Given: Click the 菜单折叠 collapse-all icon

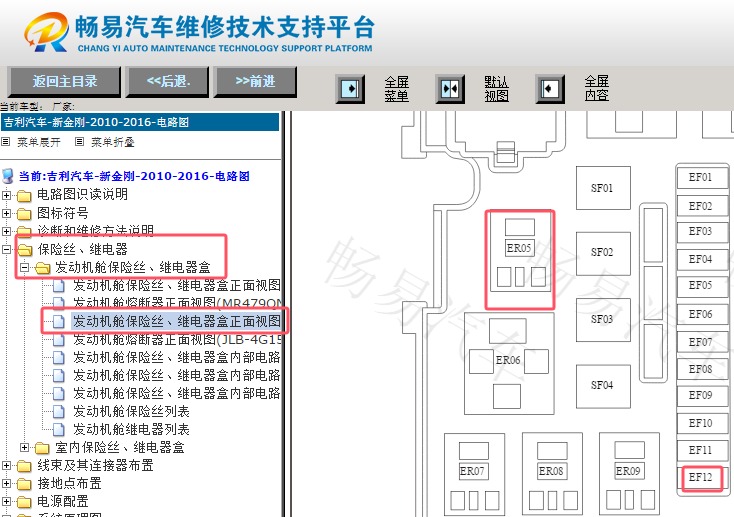Looking at the screenshot, I should point(80,141).
